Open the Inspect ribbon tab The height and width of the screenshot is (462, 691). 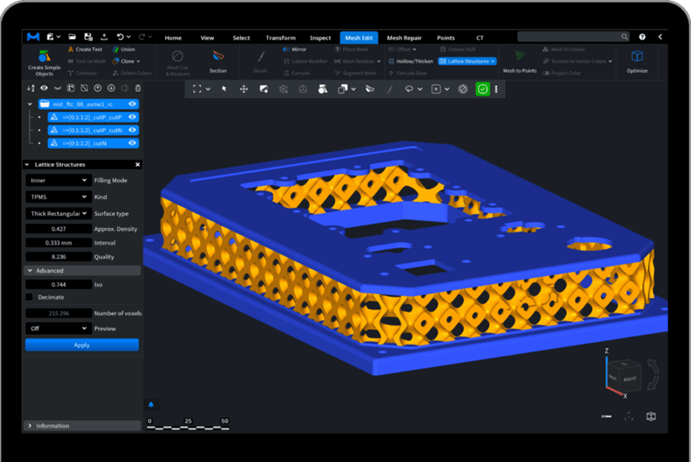[320, 37]
